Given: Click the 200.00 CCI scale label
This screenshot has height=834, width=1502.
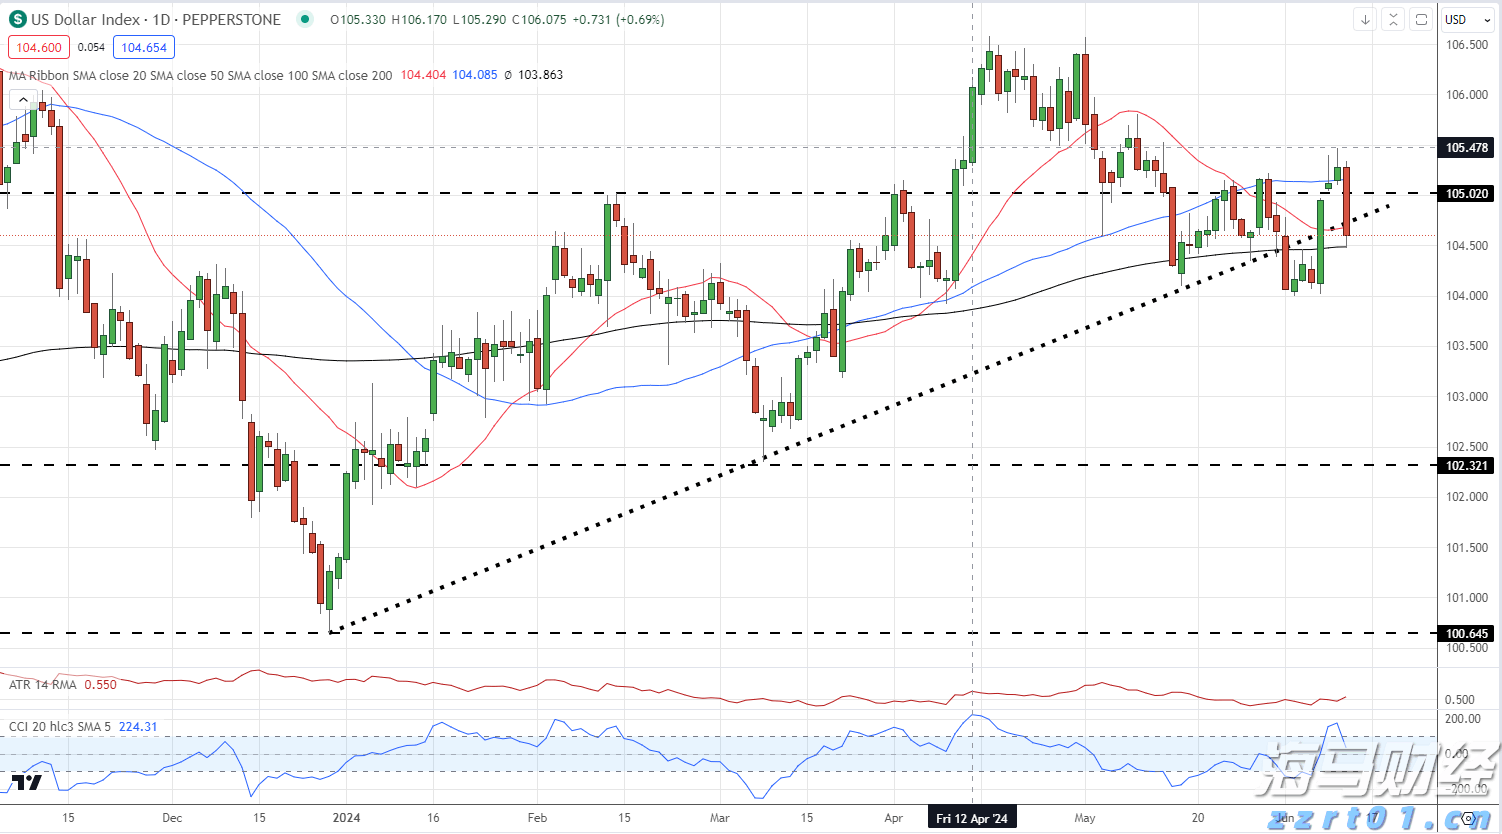Looking at the screenshot, I should [1463, 719].
